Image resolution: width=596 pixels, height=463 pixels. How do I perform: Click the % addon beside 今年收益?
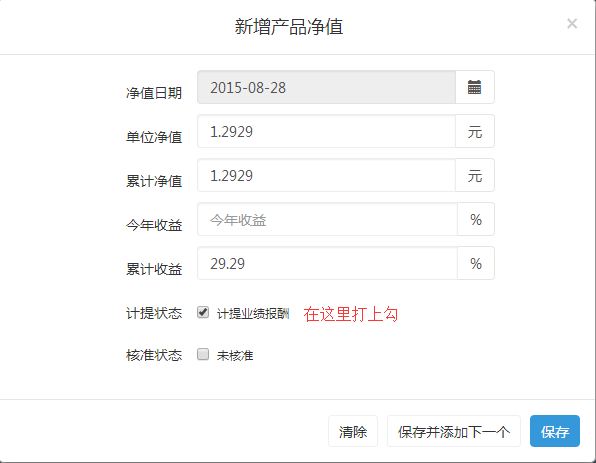point(476,219)
